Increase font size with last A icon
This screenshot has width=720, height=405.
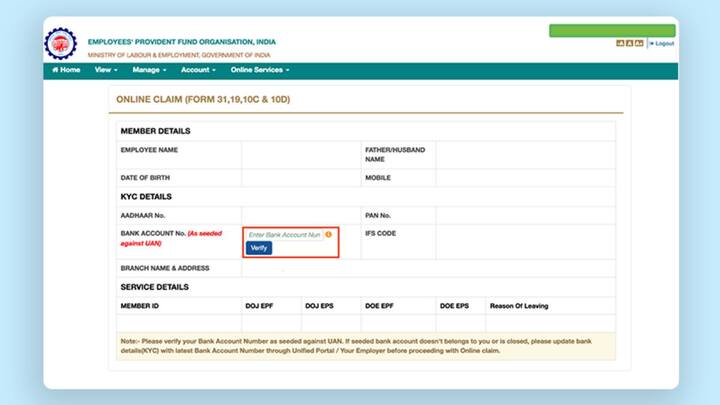(x=638, y=44)
